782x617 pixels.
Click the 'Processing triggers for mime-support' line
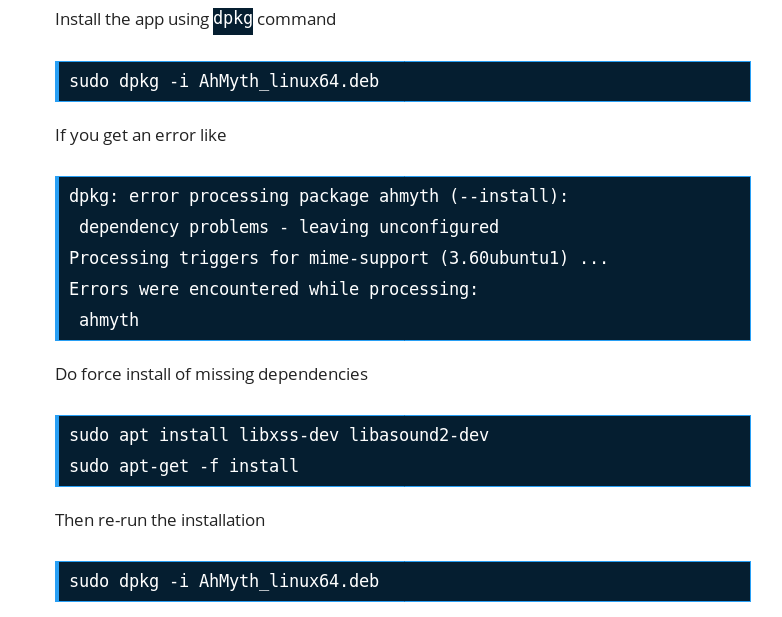338,258
